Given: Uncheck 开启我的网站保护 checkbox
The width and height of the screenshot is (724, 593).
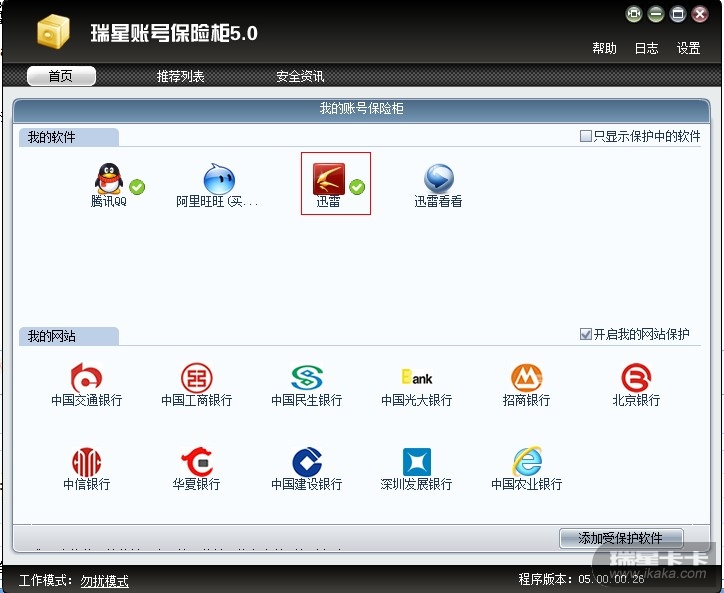Looking at the screenshot, I should (585, 334).
